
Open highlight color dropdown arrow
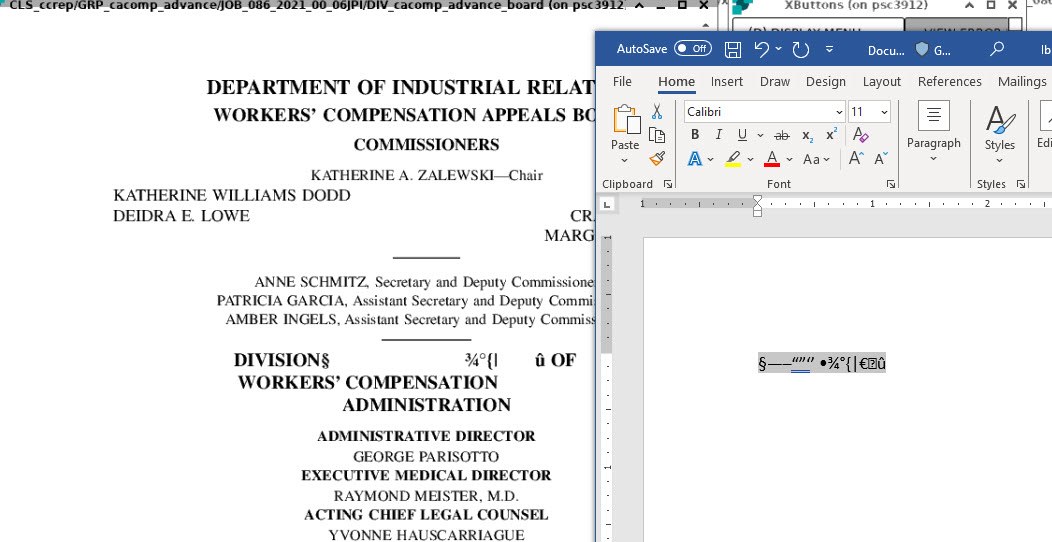(750, 160)
